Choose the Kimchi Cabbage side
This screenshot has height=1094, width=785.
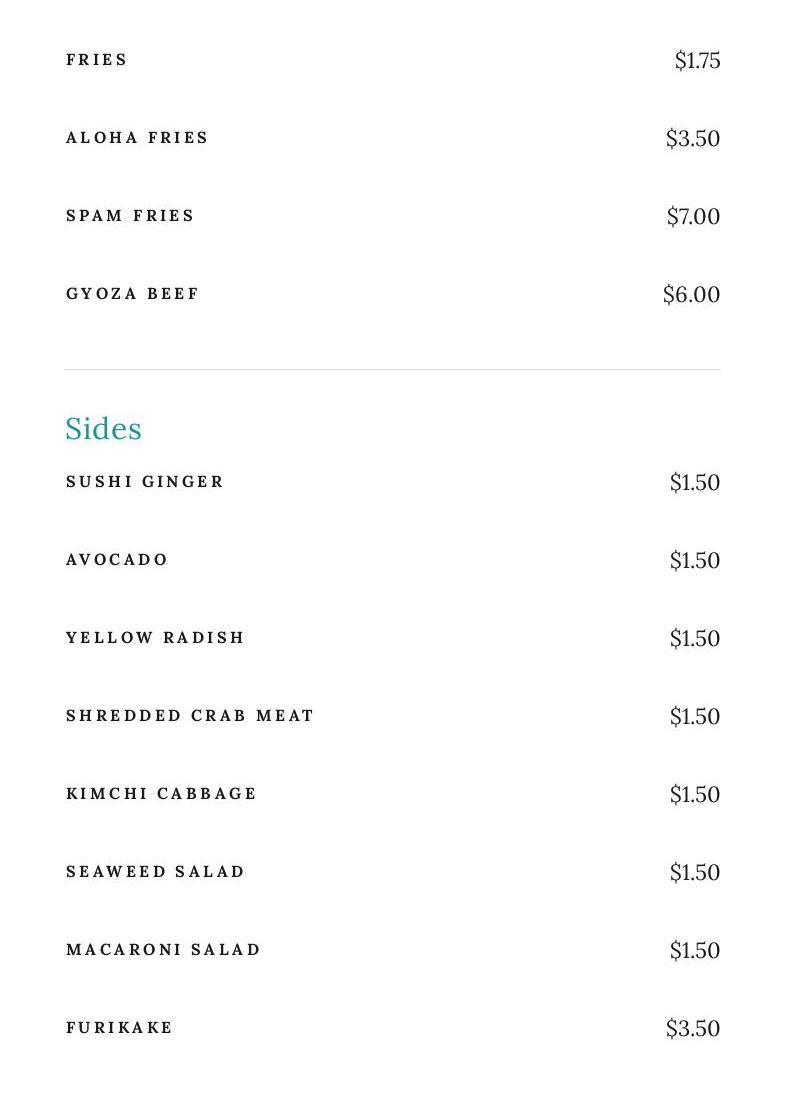coord(161,794)
